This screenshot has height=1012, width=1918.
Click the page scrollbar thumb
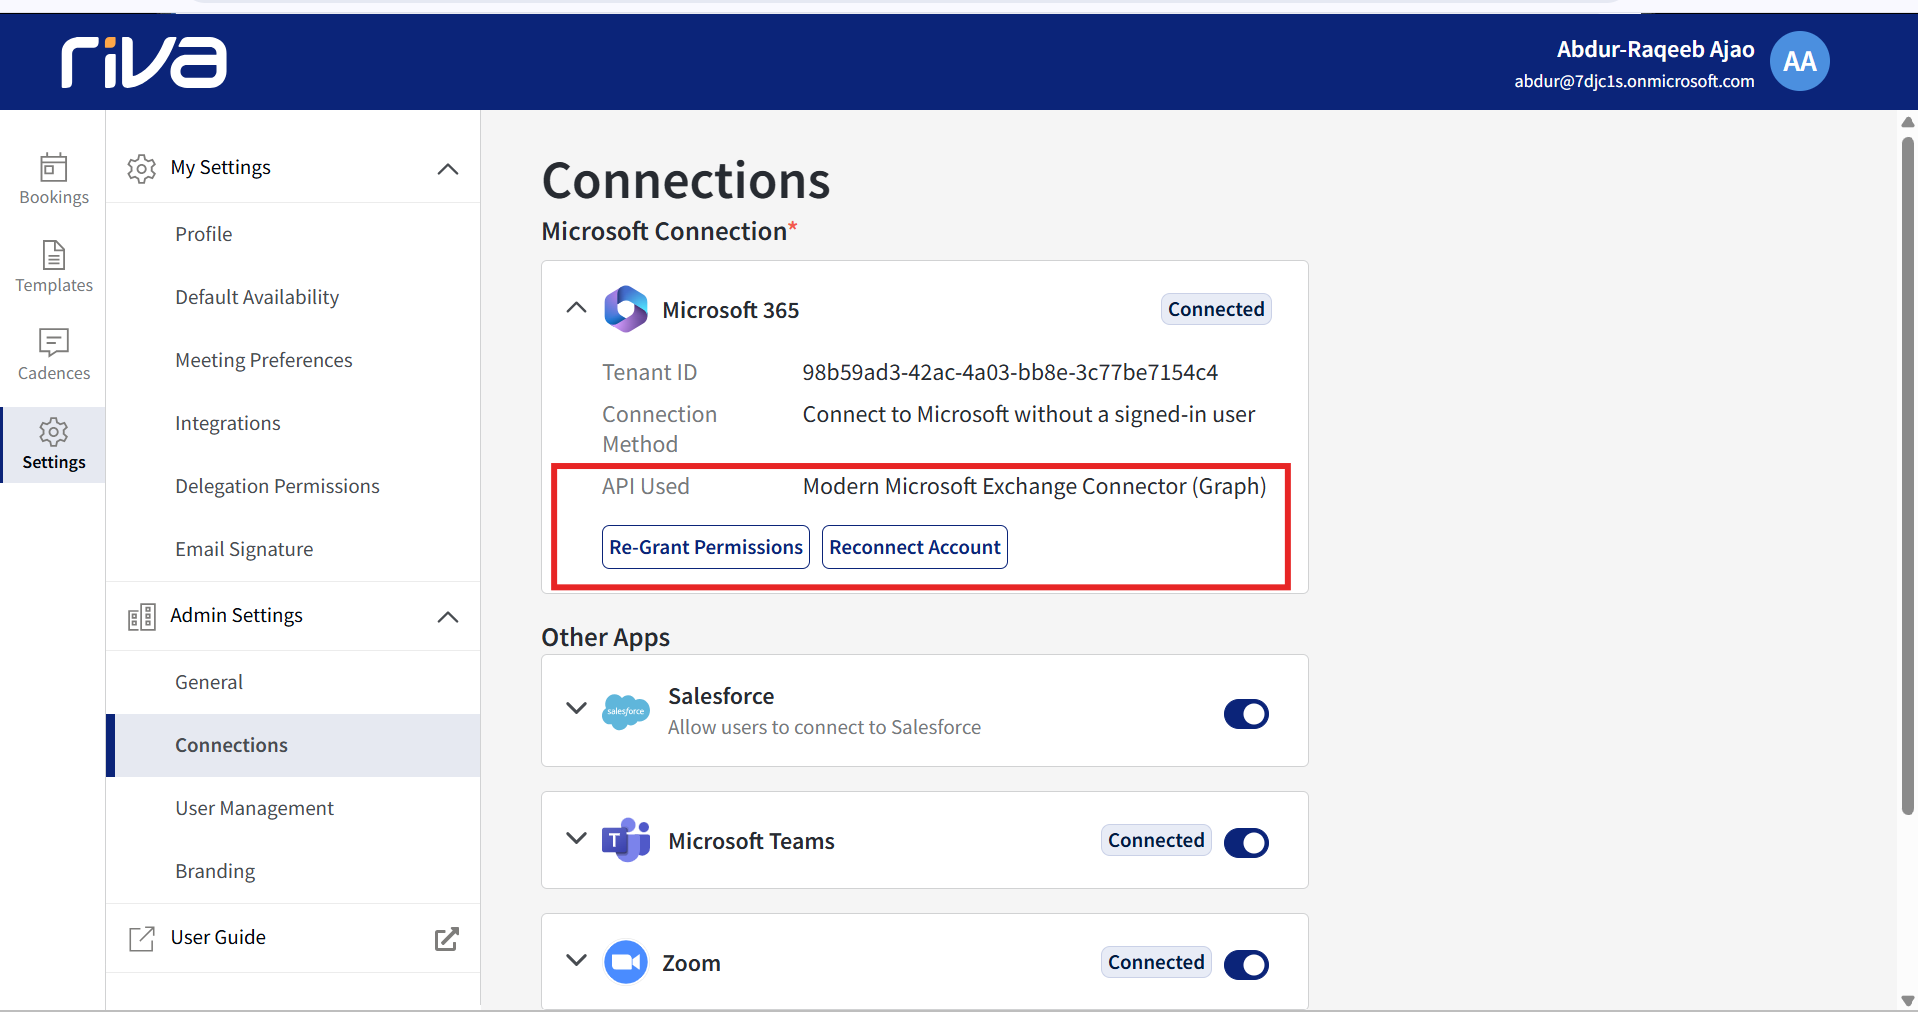pos(1907,476)
